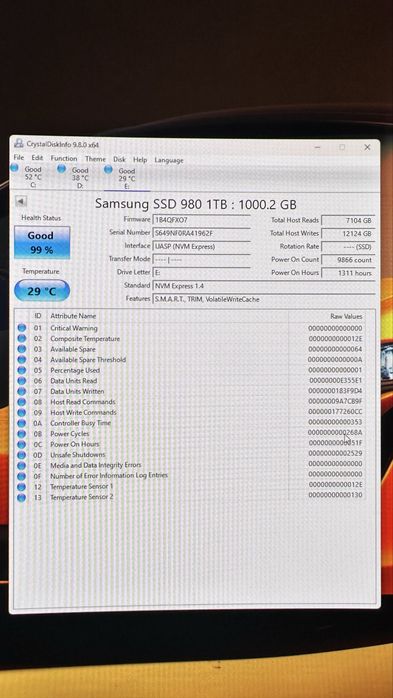
Task: Minimize the CrystalDiskInfo window
Action: coord(317,146)
